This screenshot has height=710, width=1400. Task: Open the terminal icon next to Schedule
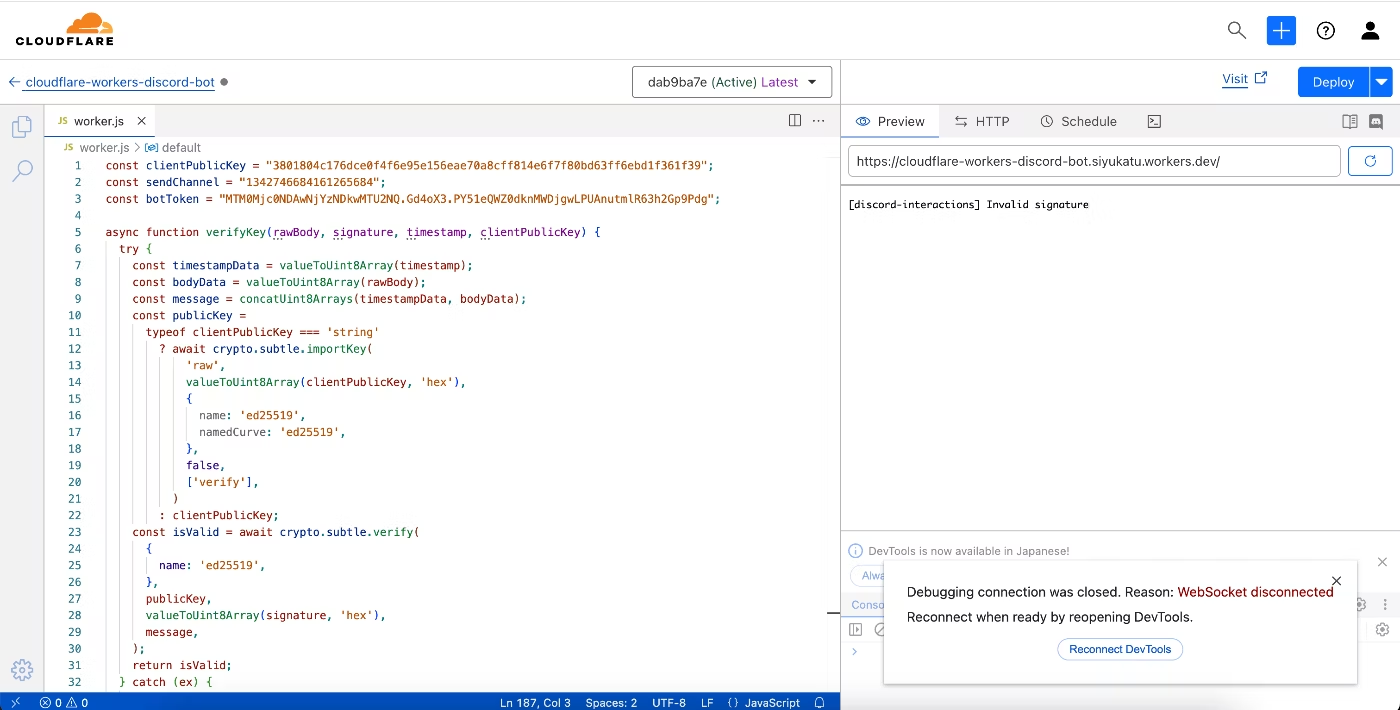tap(1154, 120)
